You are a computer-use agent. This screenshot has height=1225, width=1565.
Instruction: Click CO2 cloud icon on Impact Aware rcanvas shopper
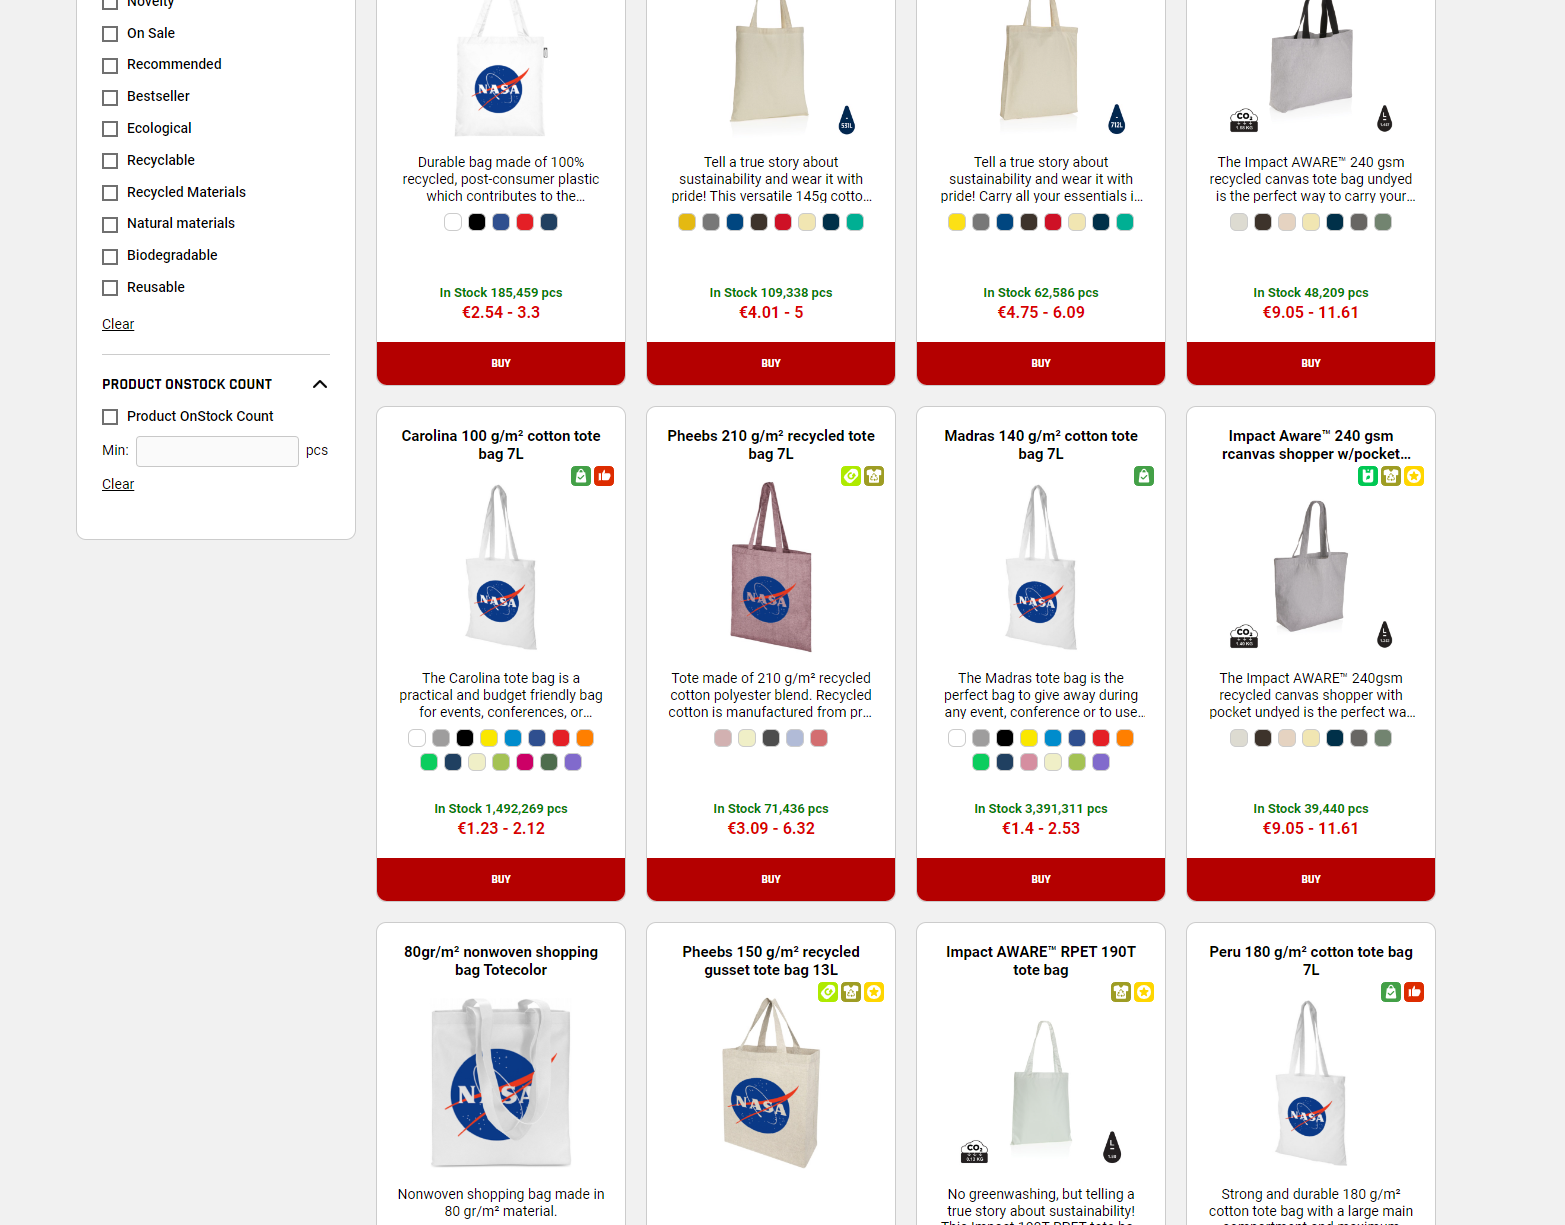(x=1244, y=636)
